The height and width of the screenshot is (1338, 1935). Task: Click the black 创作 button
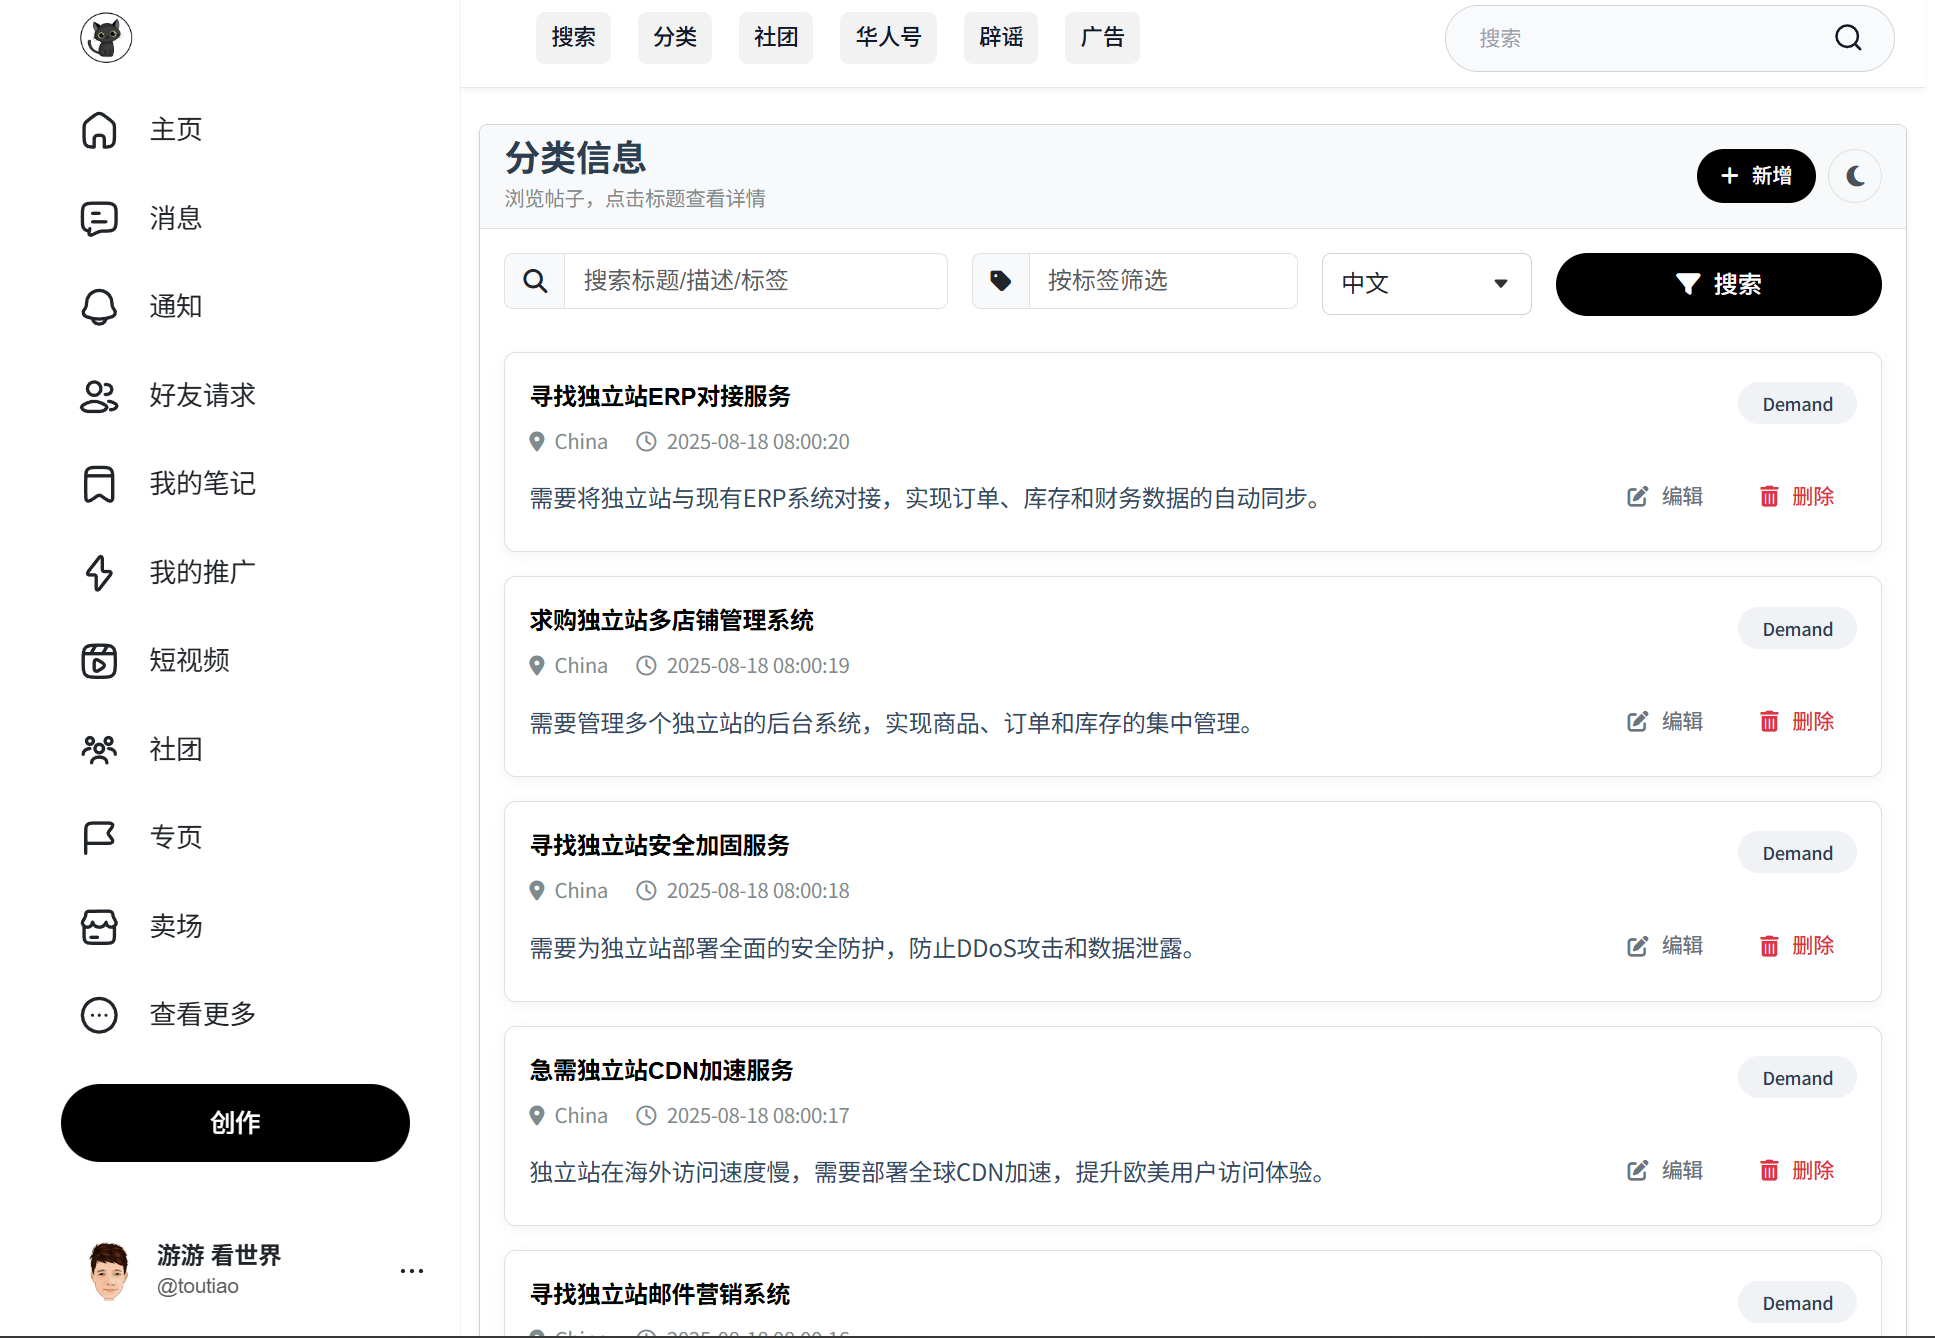[x=235, y=1122]
